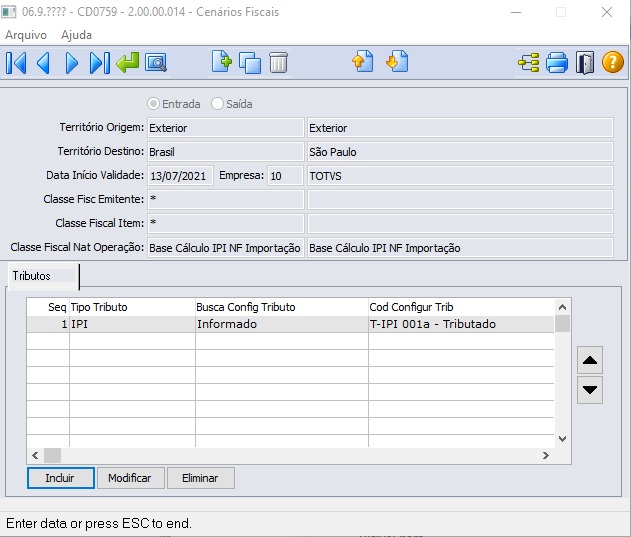Click the Data Início Validade field
Viewport: 631px width, 537px height.
click(x=180, y=176)
